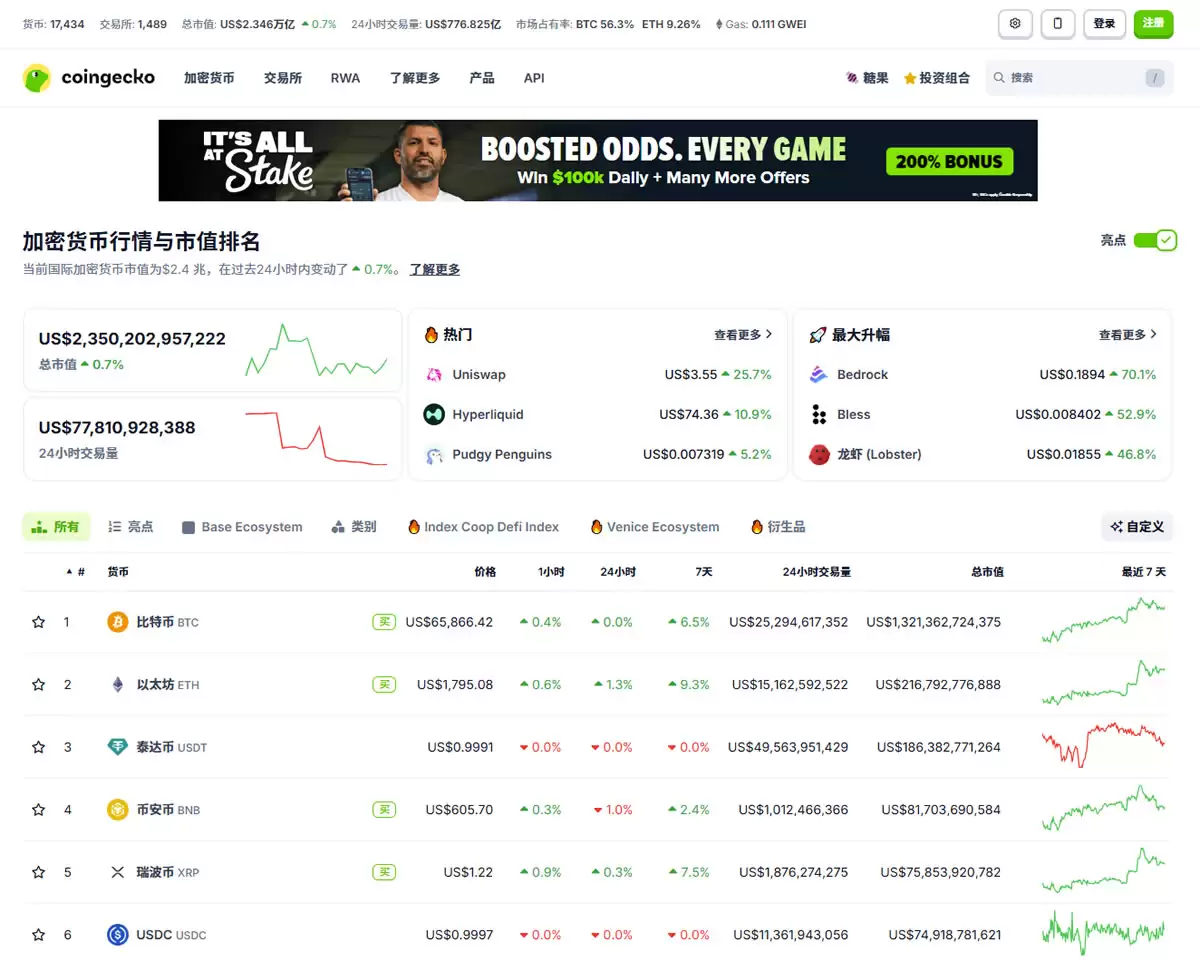Click the XRP coin icon
1200x962 pixels.
click(x=118, y=872)
